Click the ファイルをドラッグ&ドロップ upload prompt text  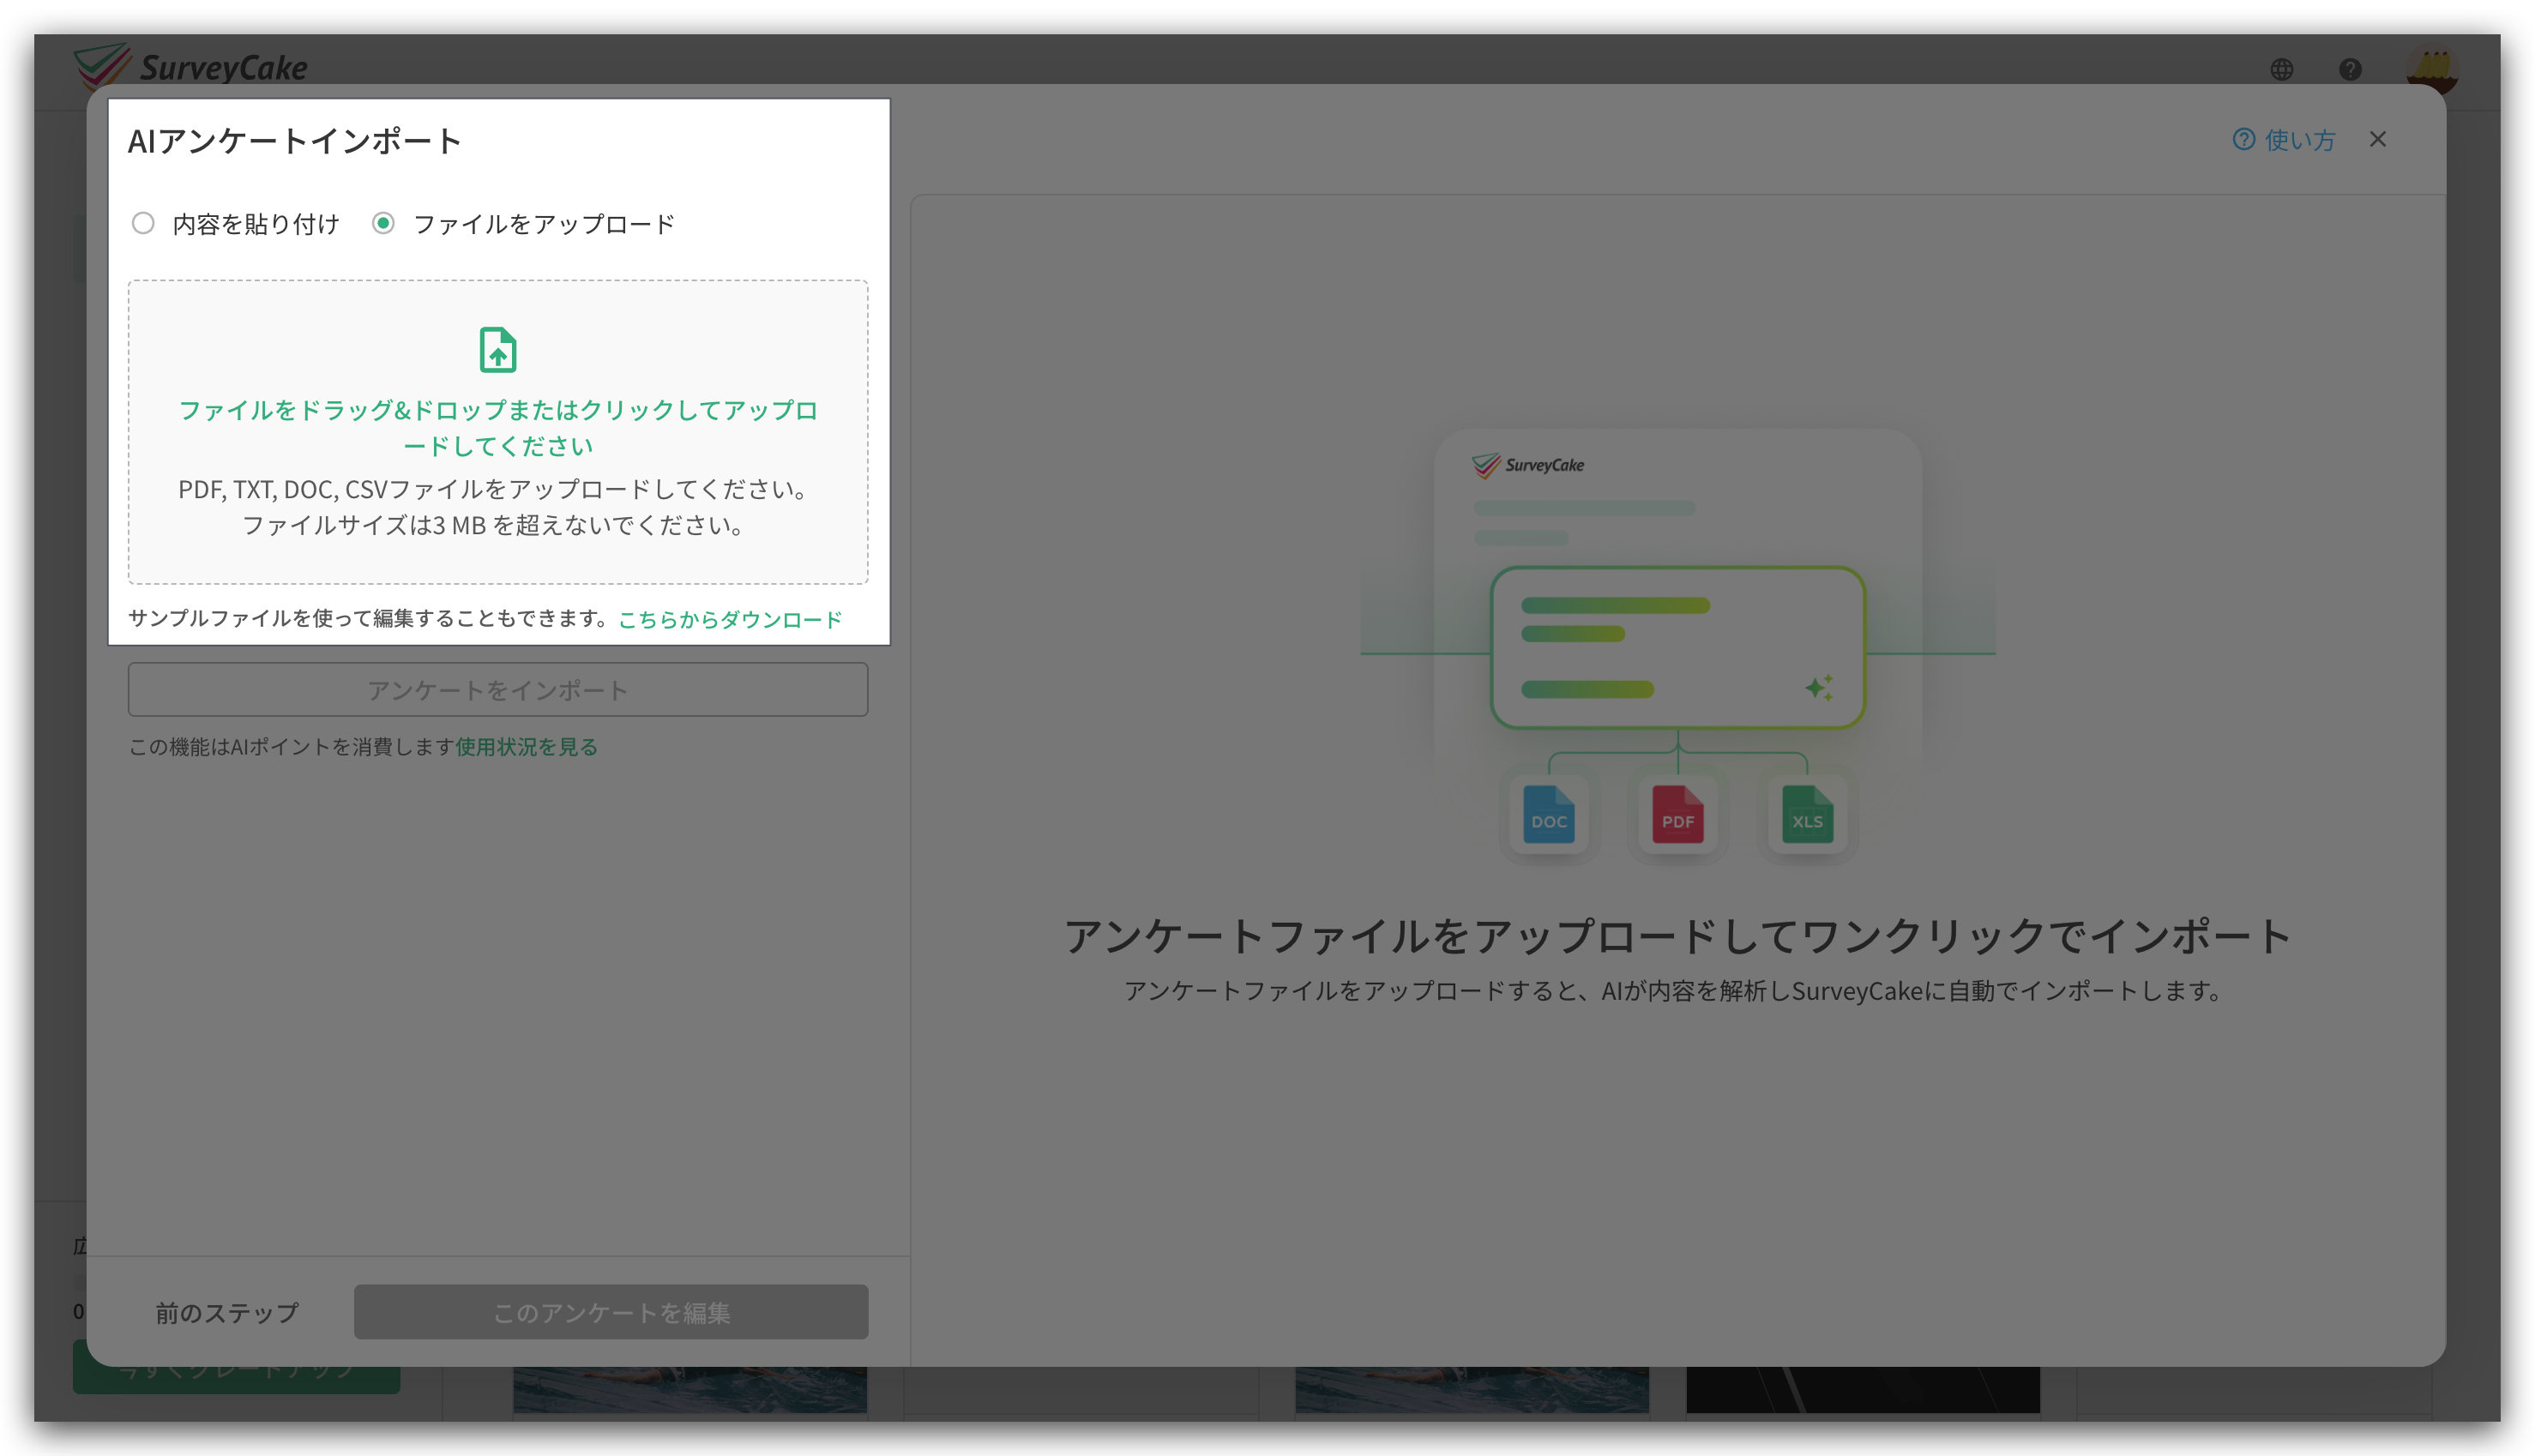point(497,428)
